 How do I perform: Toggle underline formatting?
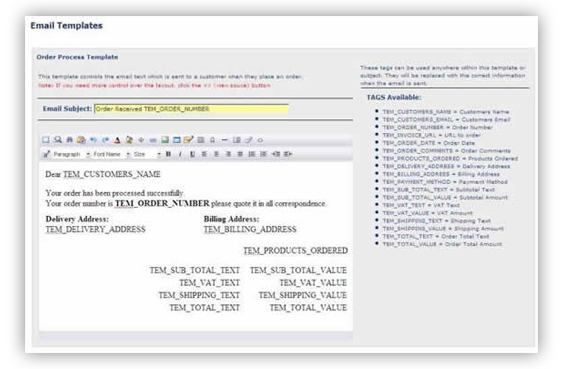[x=192, y=154]
